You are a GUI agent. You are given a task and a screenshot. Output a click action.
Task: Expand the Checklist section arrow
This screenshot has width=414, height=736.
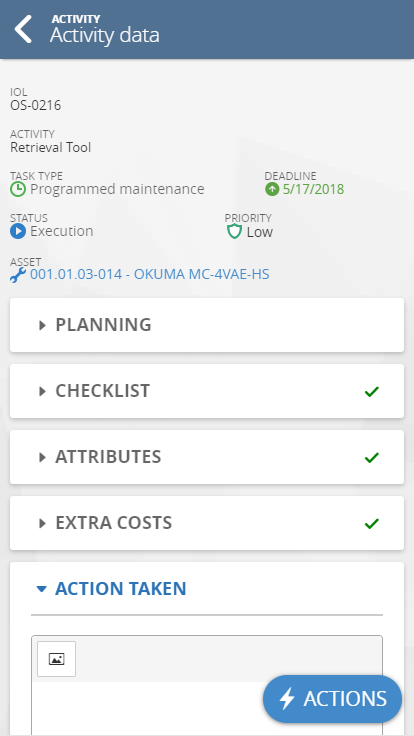tap(43, 391)
